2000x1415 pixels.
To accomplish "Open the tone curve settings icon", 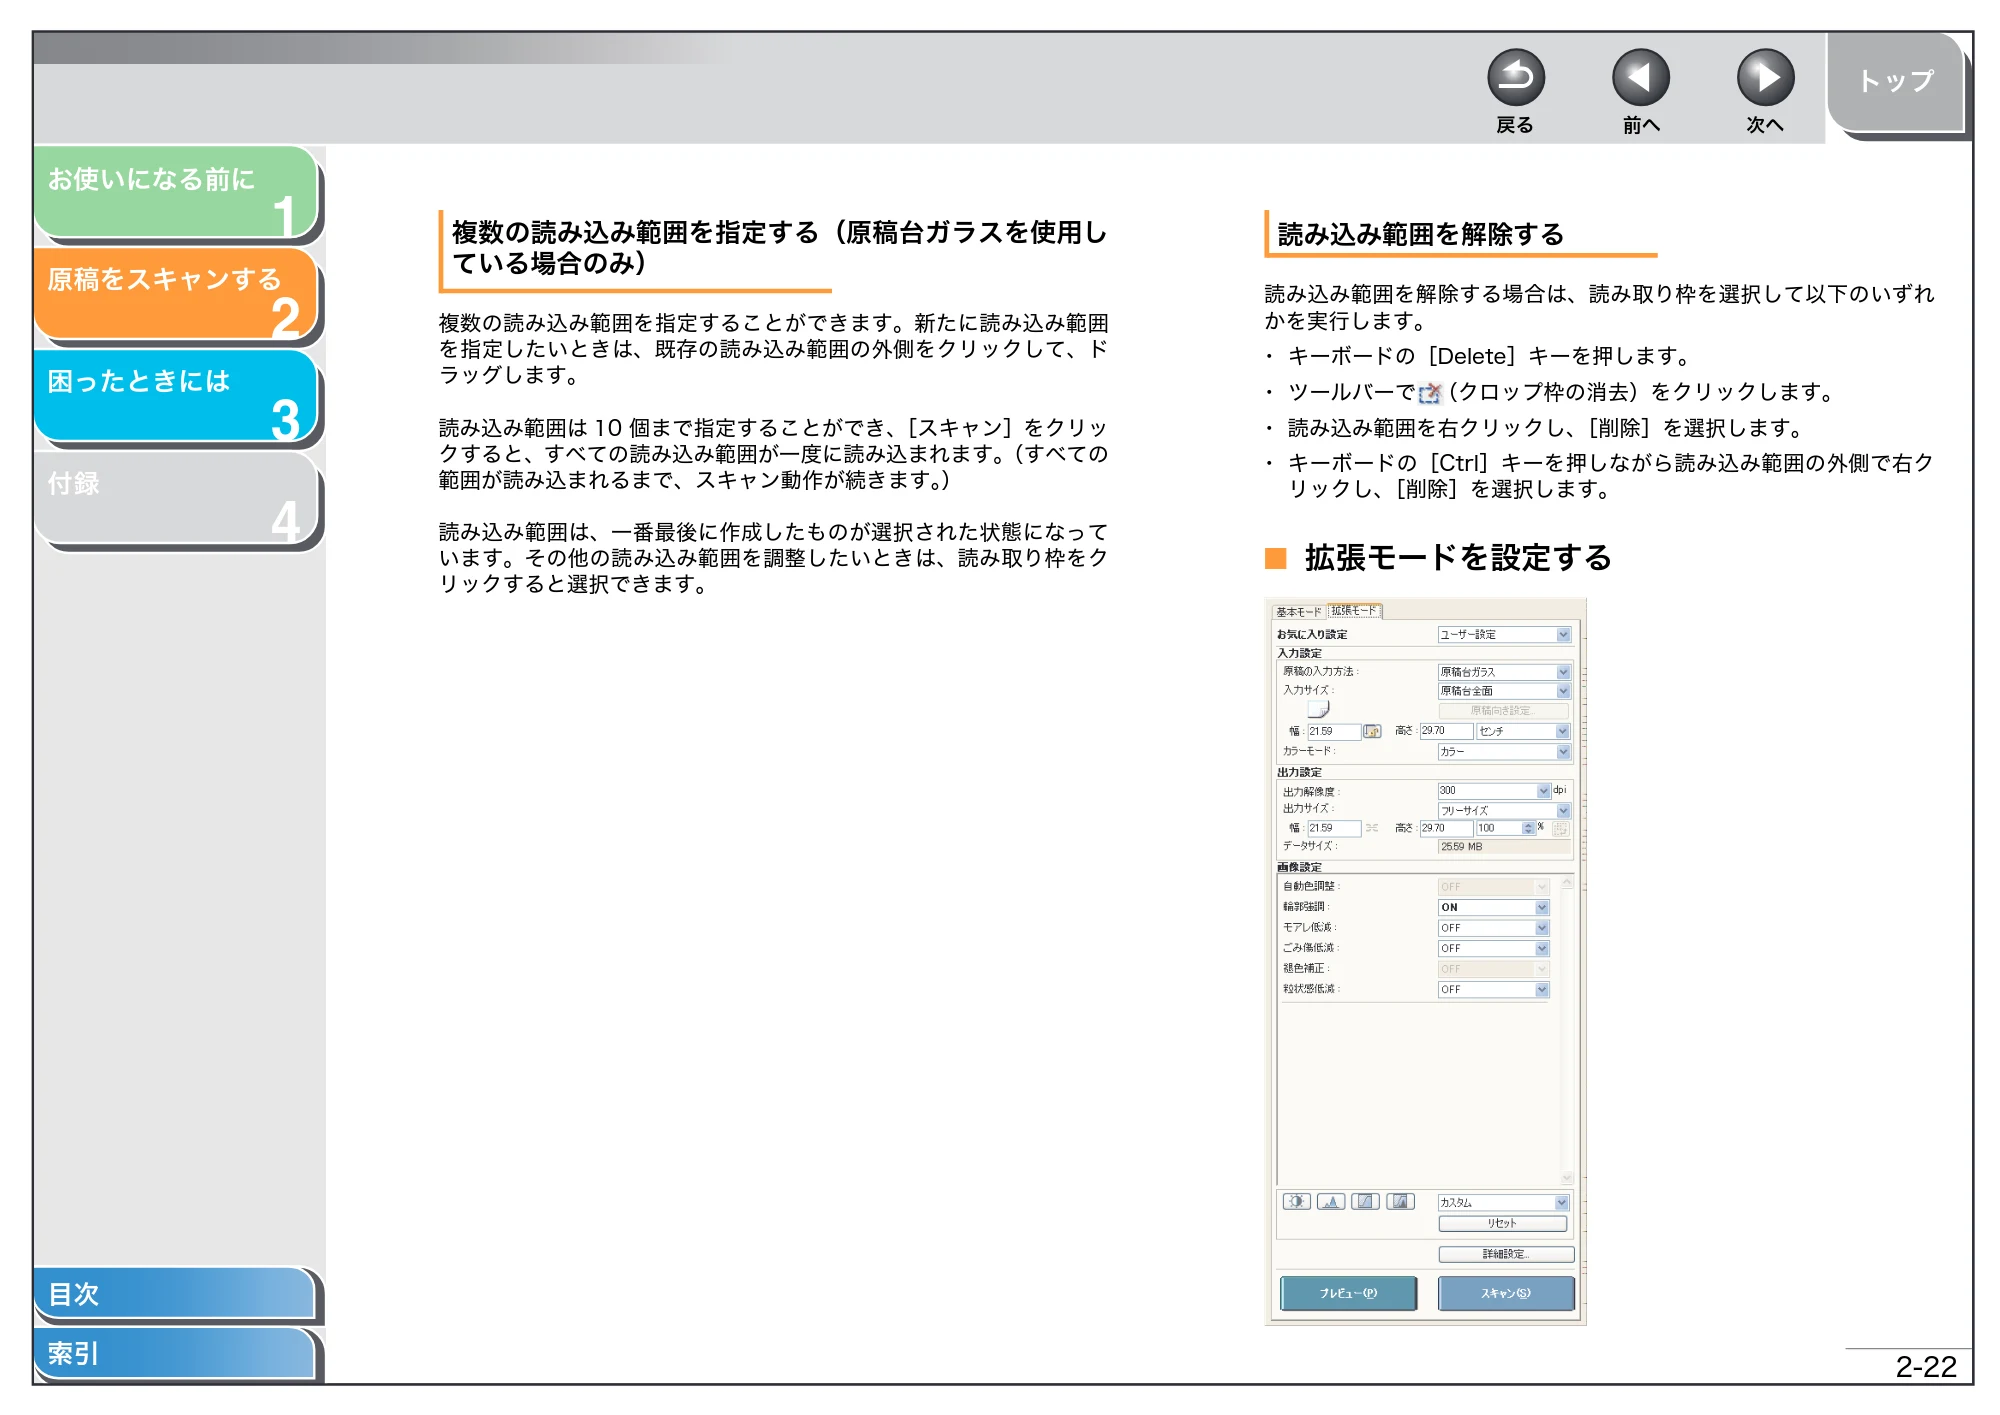I will coord(1365,1201).
